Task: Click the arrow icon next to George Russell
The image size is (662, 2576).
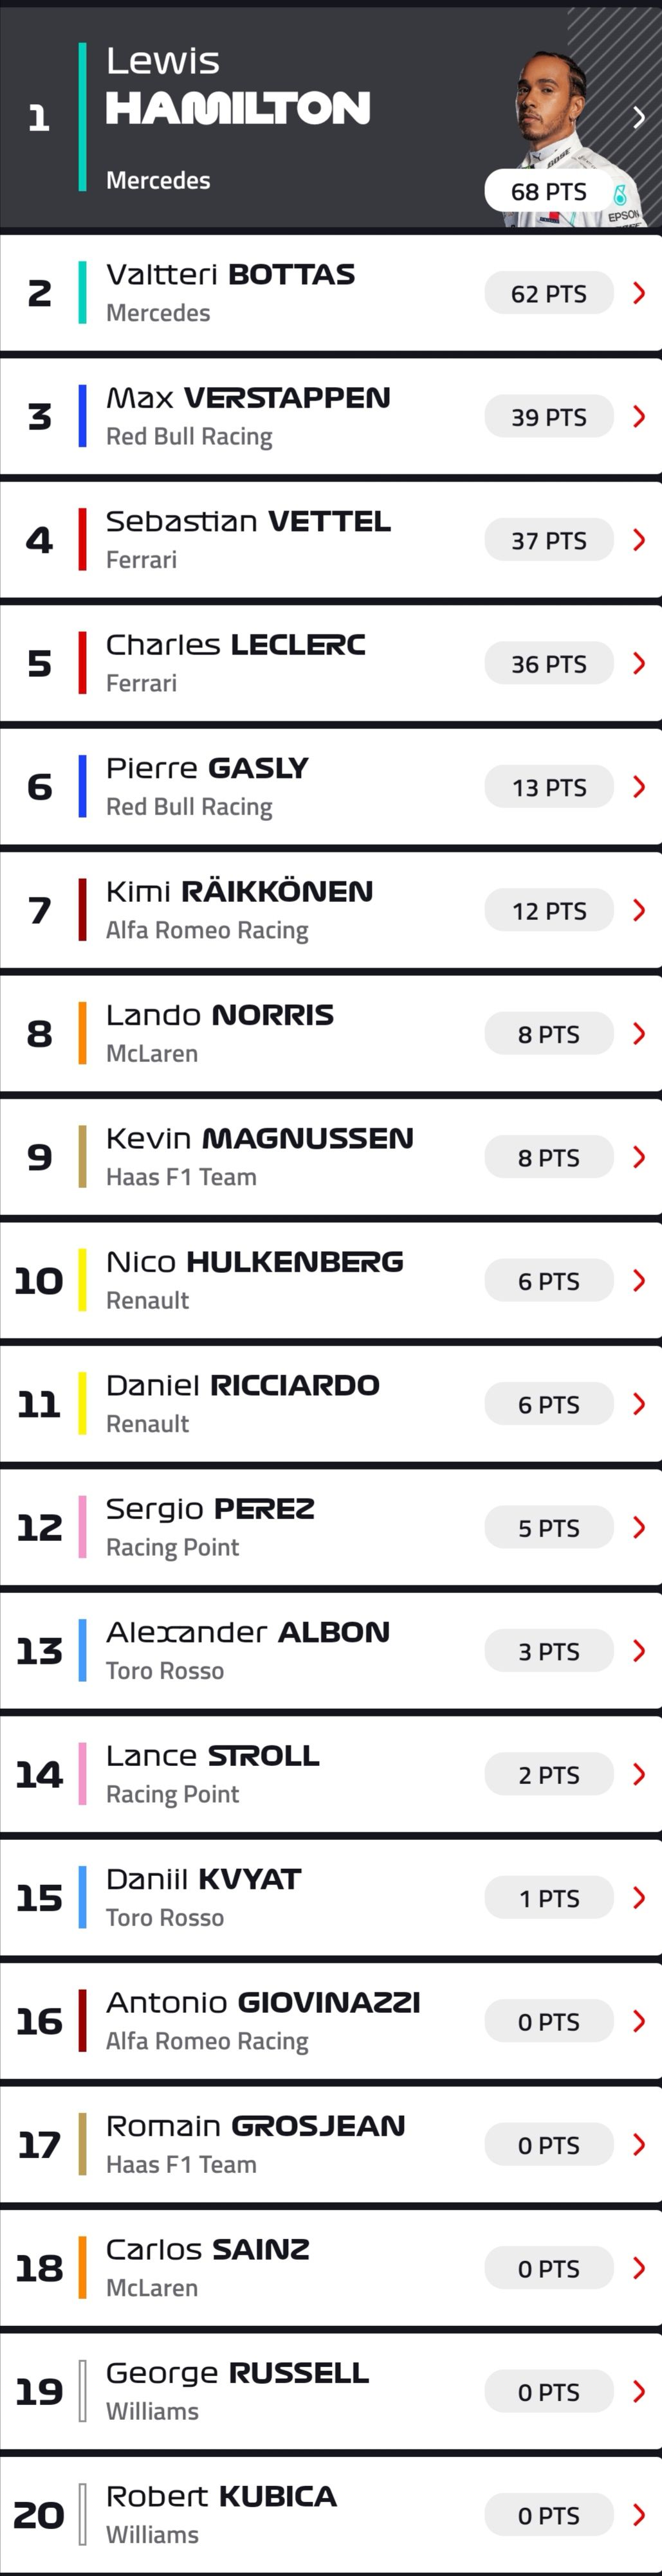Action: point(639,2391)
